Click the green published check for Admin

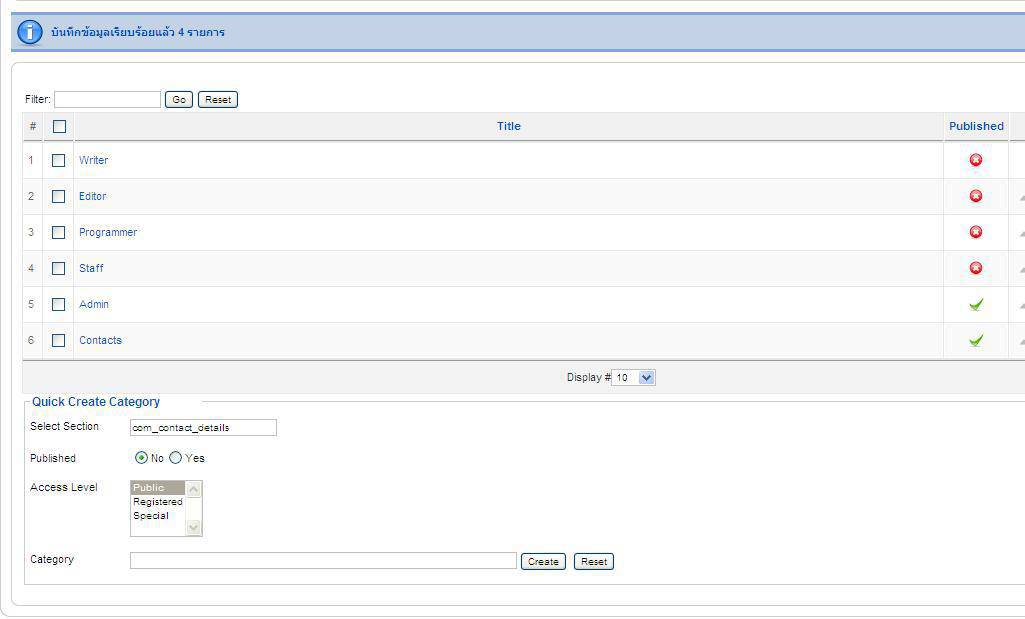pos(976,304)
